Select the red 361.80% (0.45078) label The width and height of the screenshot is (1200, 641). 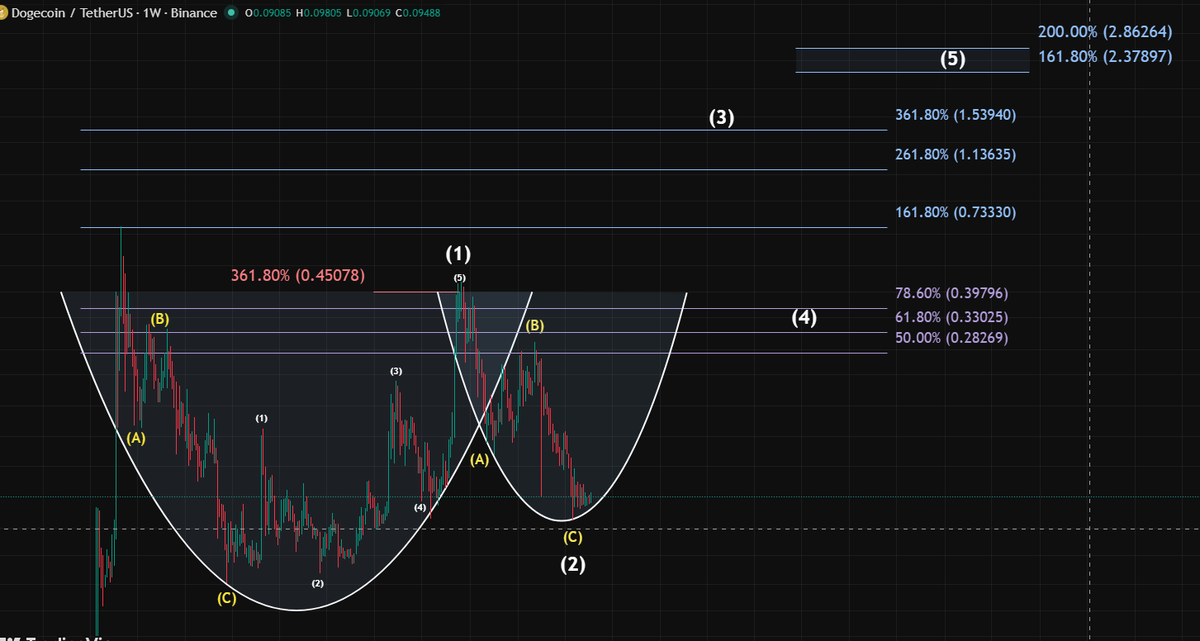tap(297, 275)
